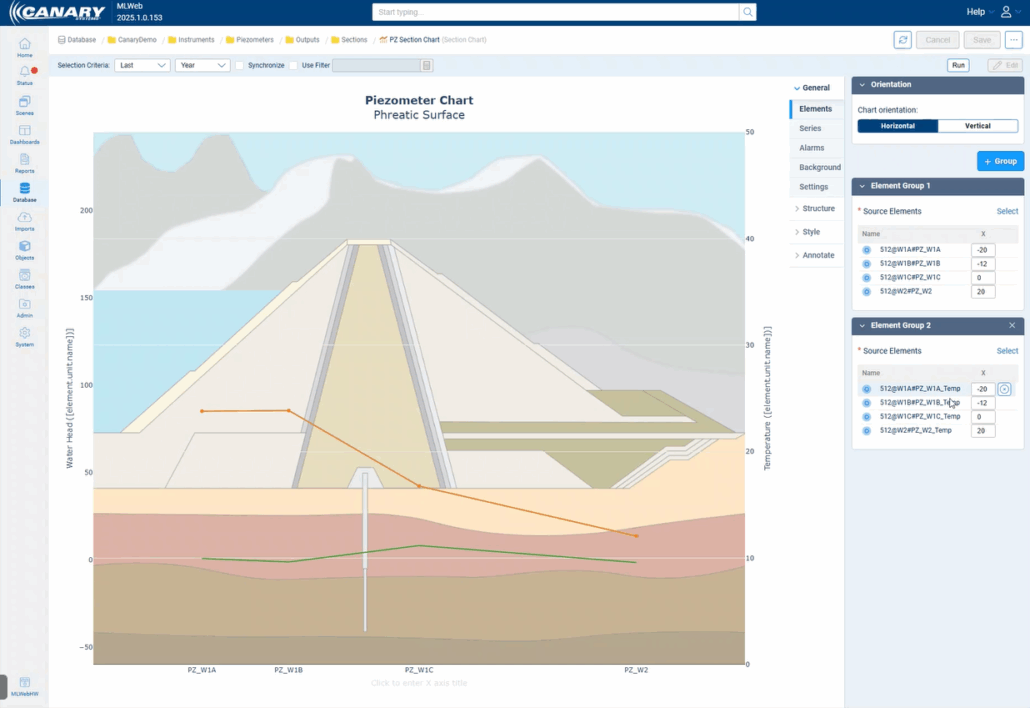This screenshot has height=708, width=1030.
Task: Go to Reports in the sidebar
Action: [x=24, y=163]
